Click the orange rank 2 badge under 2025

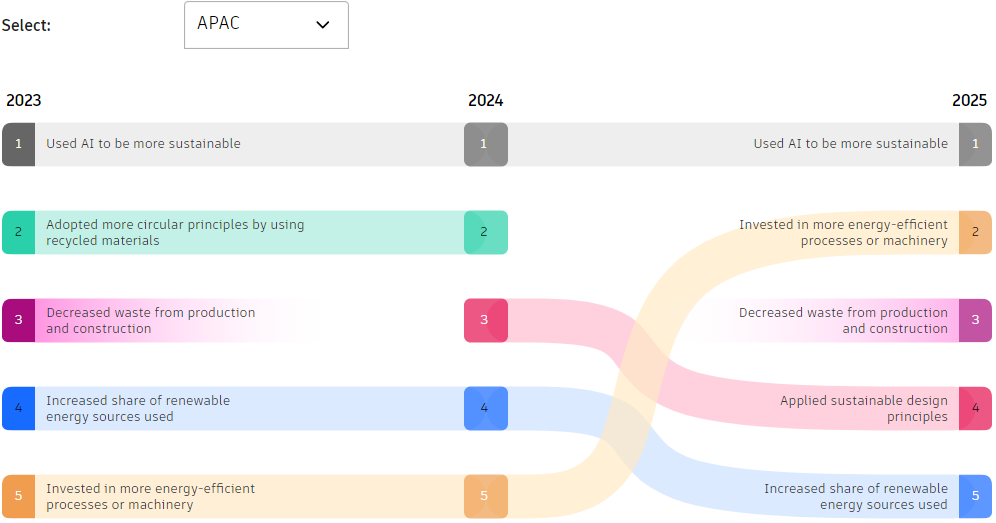975,232
